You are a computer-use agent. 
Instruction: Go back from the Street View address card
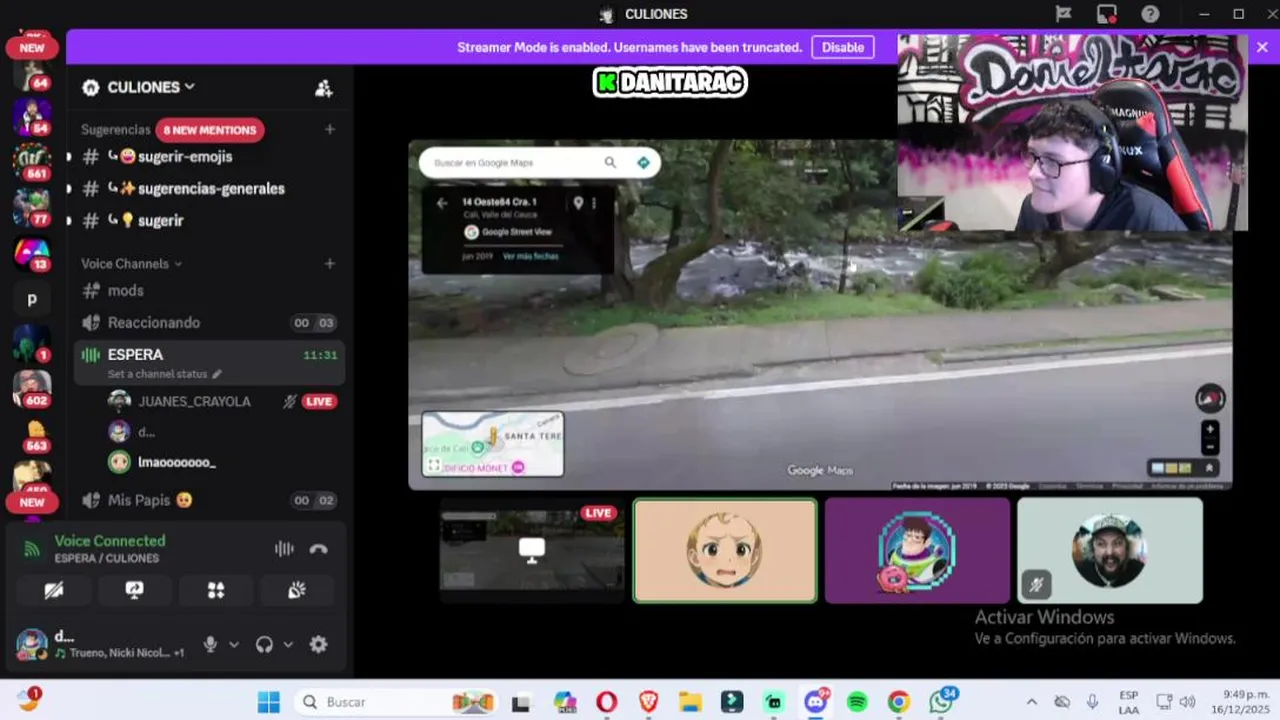(x=442, y=203)
